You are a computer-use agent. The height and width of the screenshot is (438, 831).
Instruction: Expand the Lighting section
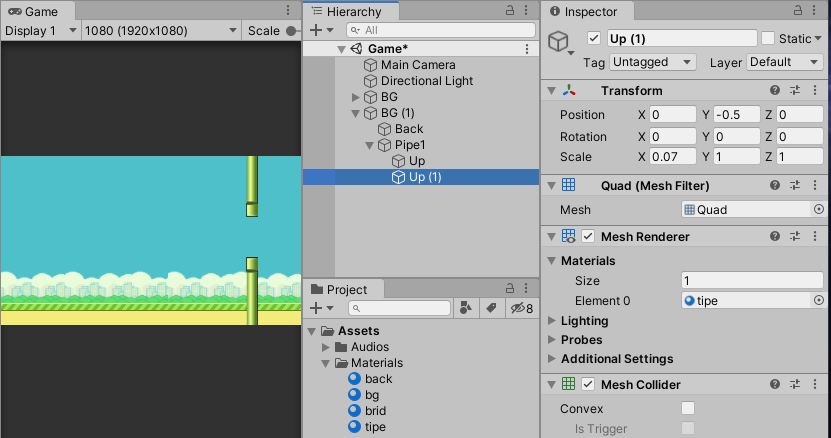pos(552,320)
